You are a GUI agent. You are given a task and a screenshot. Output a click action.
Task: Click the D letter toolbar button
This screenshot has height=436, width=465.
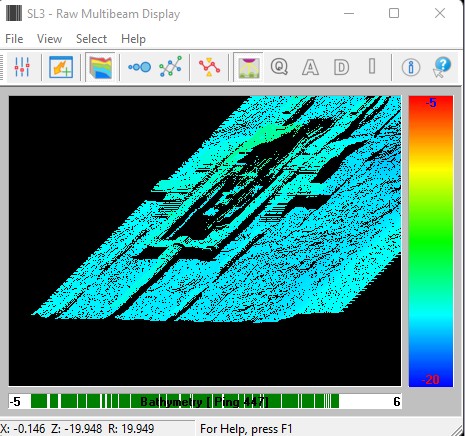(341, 67)
